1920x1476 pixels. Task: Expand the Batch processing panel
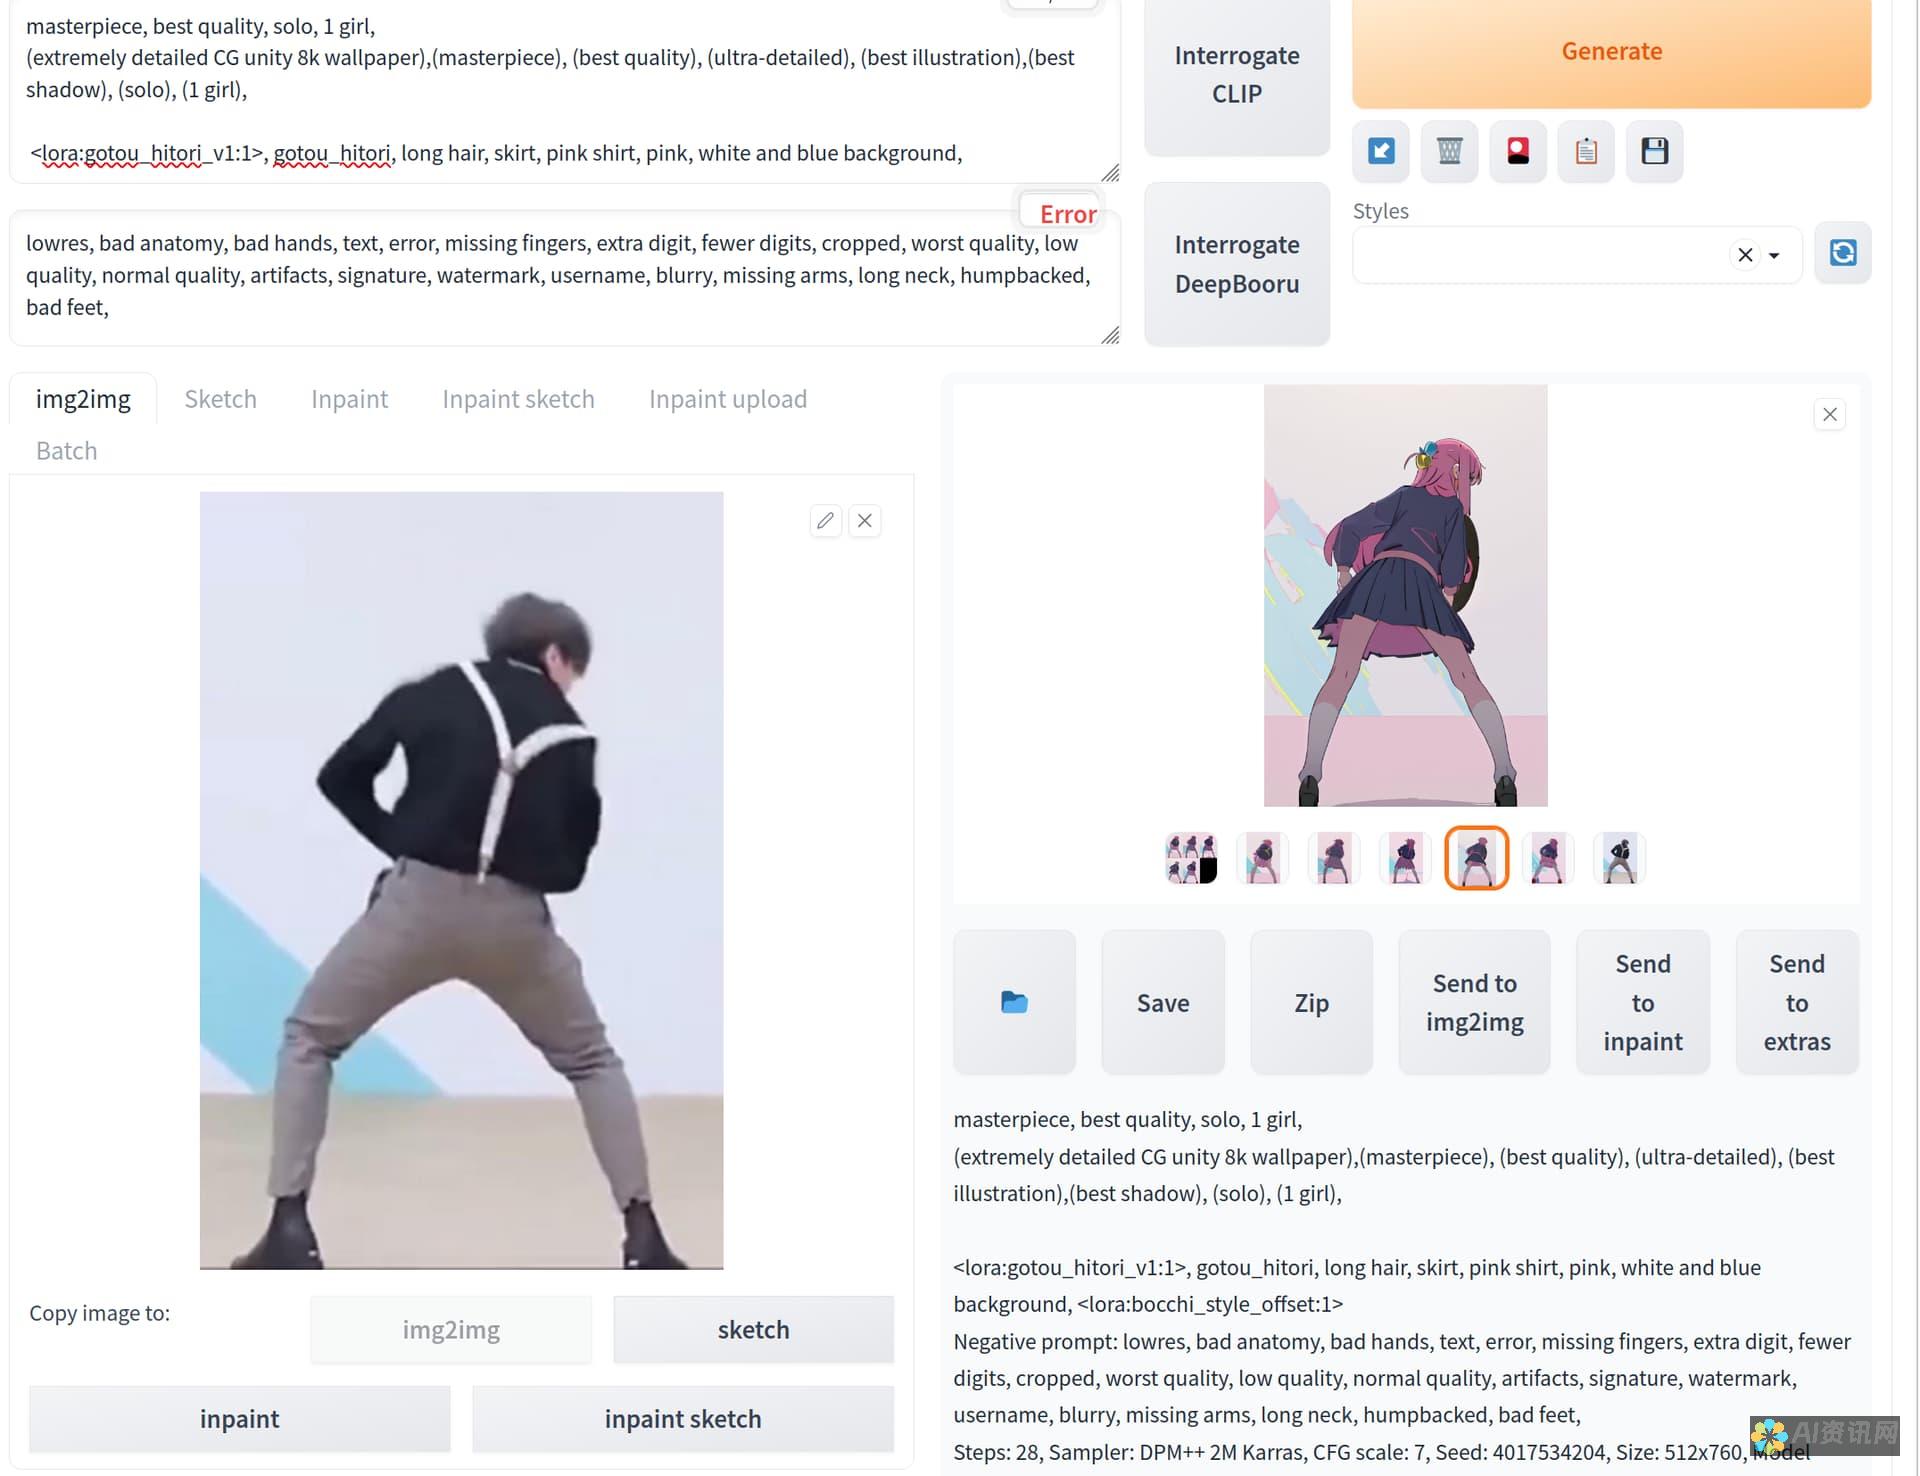click(x=65, y=448)
